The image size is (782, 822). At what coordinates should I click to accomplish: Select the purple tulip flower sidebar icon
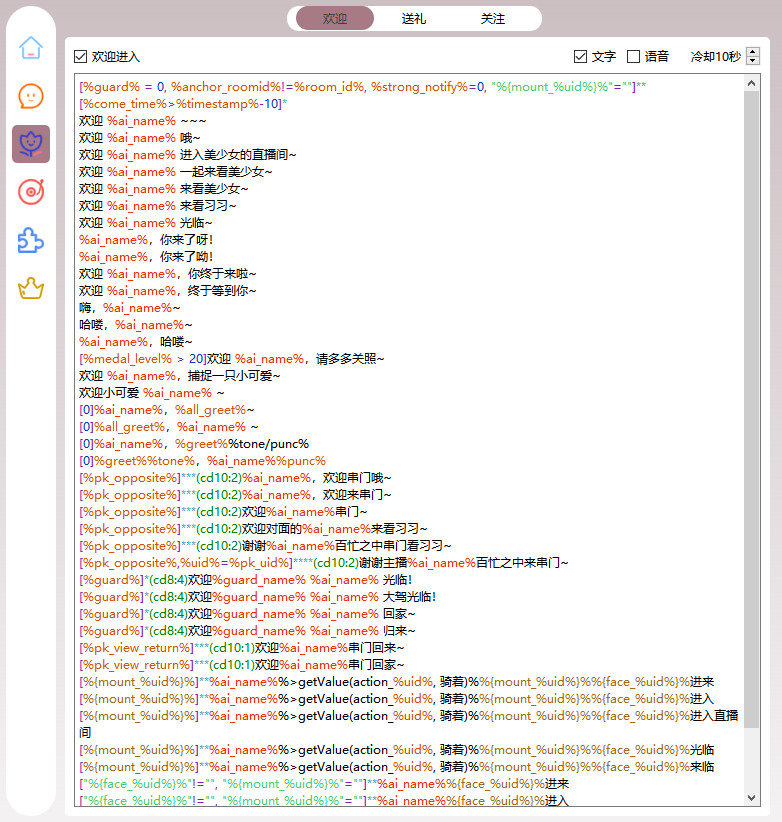pos(31,144)
